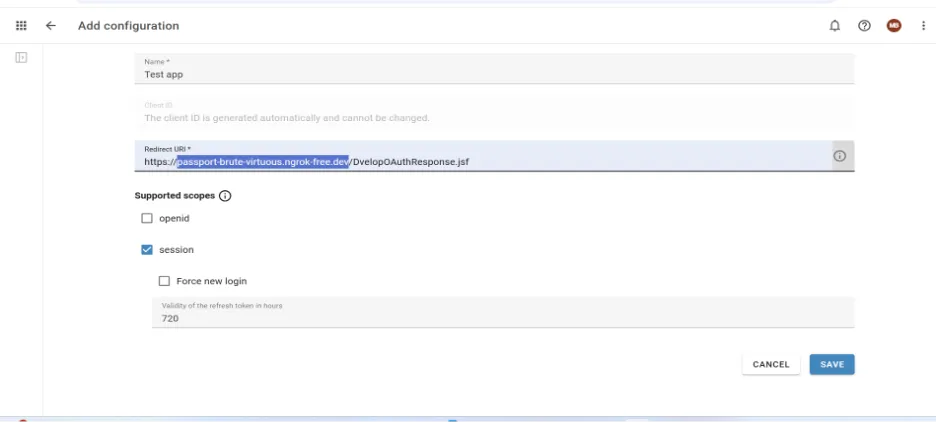Click the session label text
This screenshot has width=936, height=423.
pyautogui.click(x=176, y=249)
